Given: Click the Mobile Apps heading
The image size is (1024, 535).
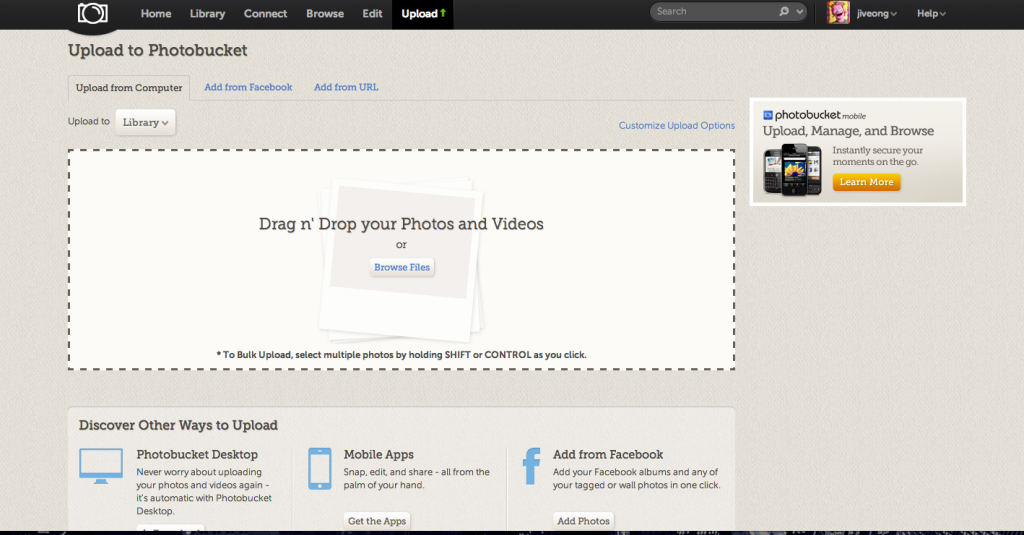Looking at the screenshot, I should [379, 455].
